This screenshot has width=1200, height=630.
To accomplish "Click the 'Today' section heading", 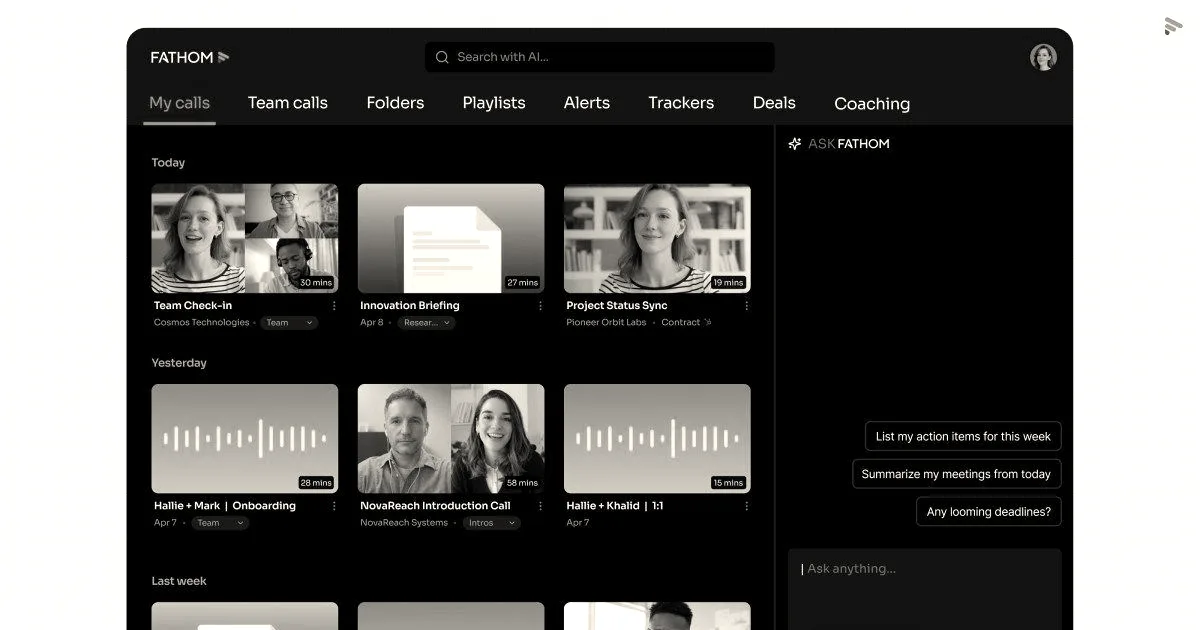I will click(x=168, y=163).
